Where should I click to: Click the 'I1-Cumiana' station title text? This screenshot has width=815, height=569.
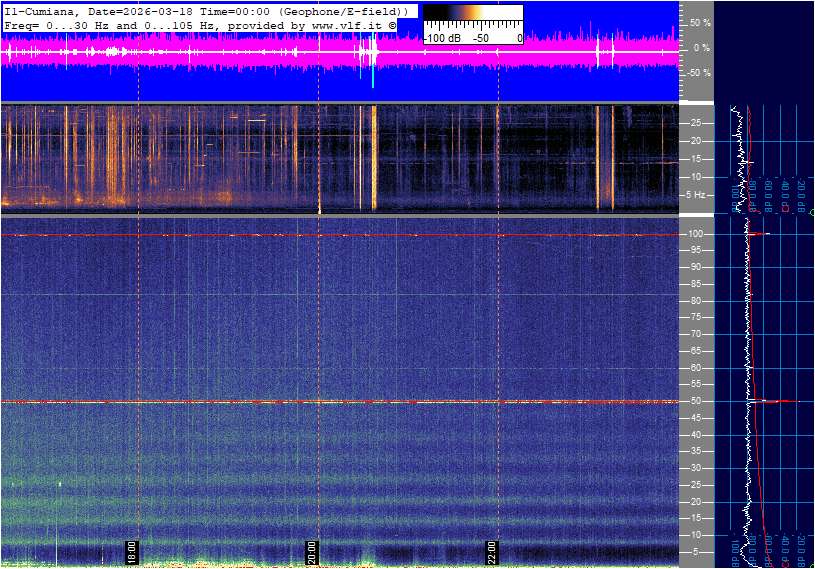tap(37, 11)
